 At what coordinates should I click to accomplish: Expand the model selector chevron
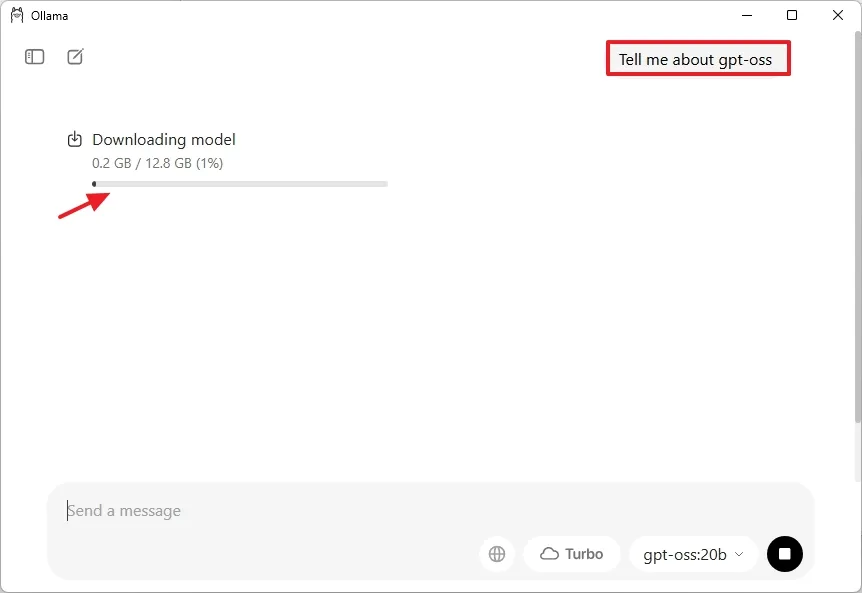(x=738, y=553)
